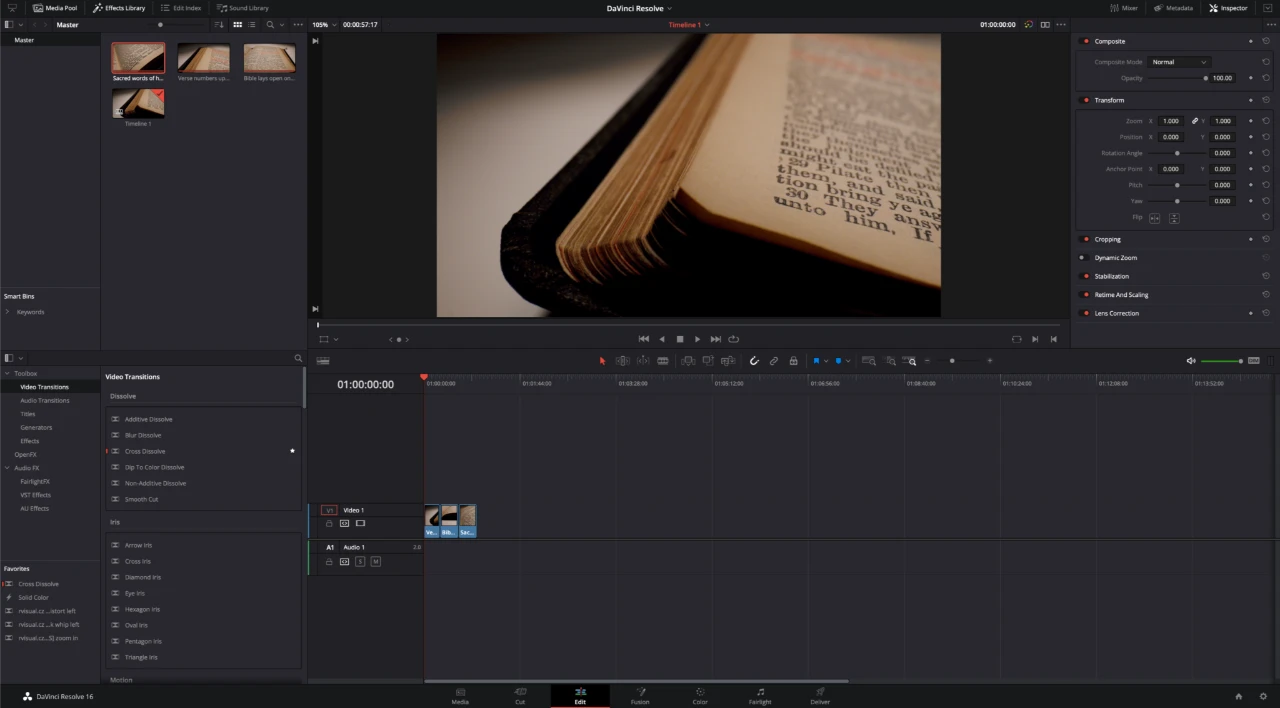Collapse the Transform section
Viewport: 1280px width, 708px height.
pos(1109,100)
